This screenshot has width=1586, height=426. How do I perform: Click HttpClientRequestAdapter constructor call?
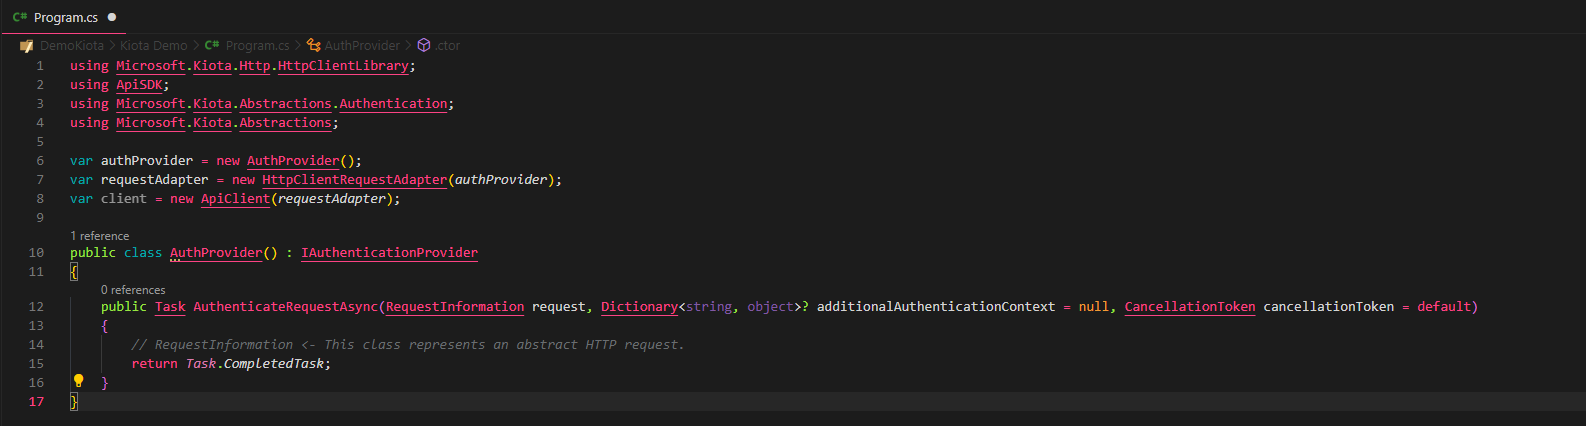click(x=354, y=179)
